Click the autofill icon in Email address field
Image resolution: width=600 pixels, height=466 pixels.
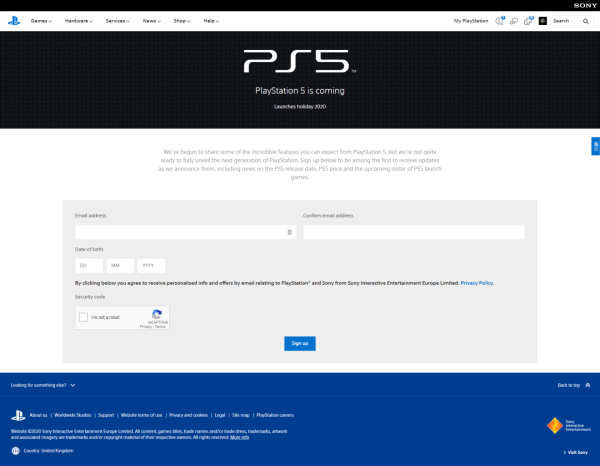point(290,232)
